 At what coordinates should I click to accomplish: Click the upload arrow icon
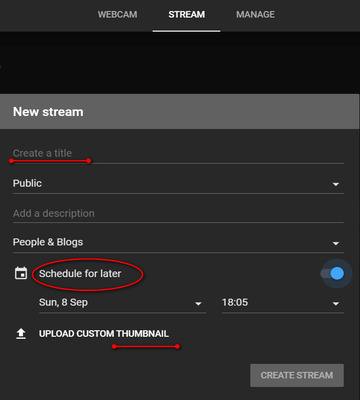[21, 334]
